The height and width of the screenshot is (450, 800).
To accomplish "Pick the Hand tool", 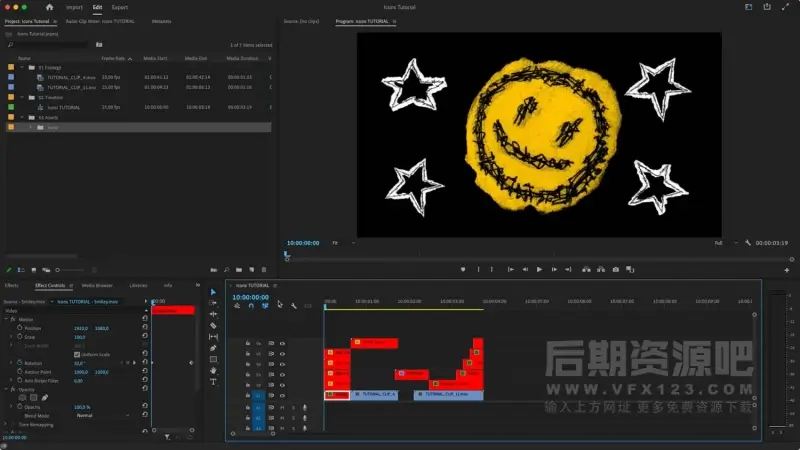I will point(213,370).
